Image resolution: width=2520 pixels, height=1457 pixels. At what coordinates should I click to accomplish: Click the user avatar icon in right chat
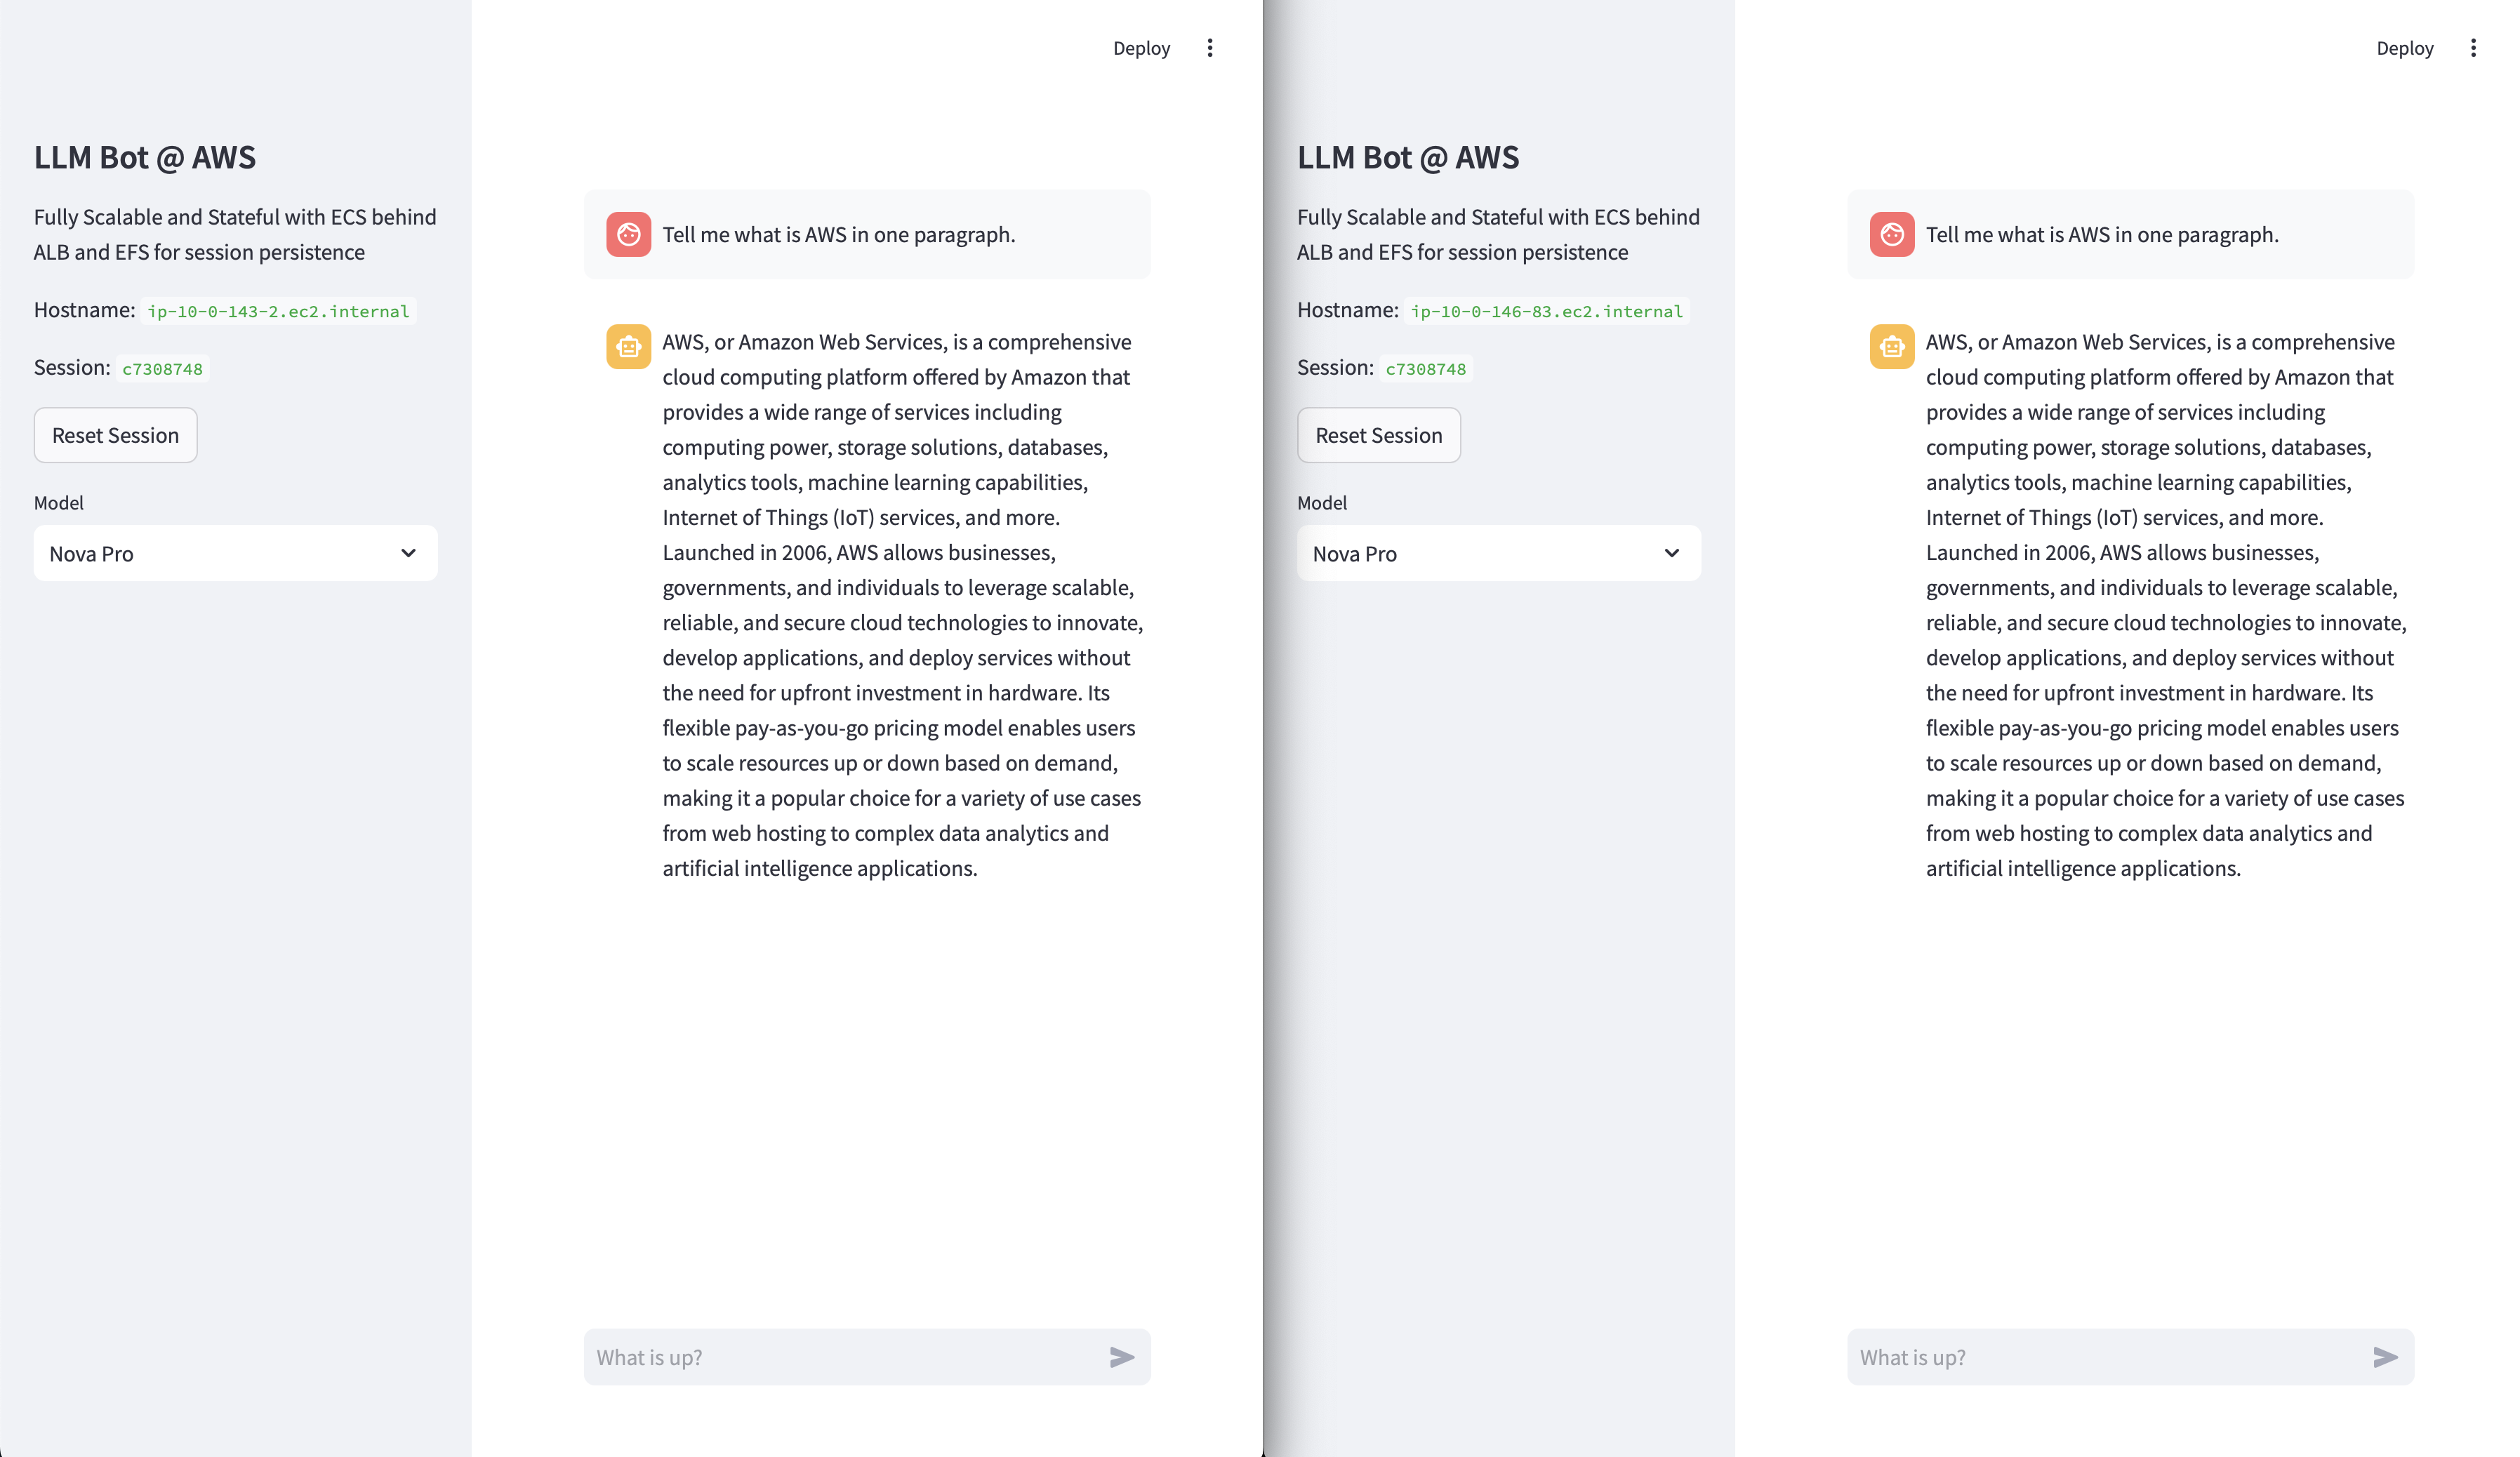coord(1891,234)
